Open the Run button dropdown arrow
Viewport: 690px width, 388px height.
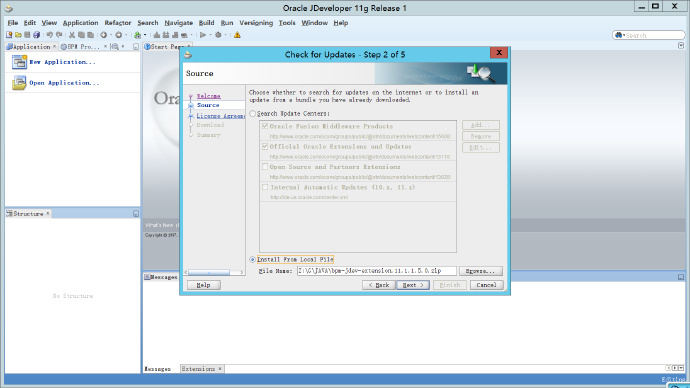pos(210,35)
